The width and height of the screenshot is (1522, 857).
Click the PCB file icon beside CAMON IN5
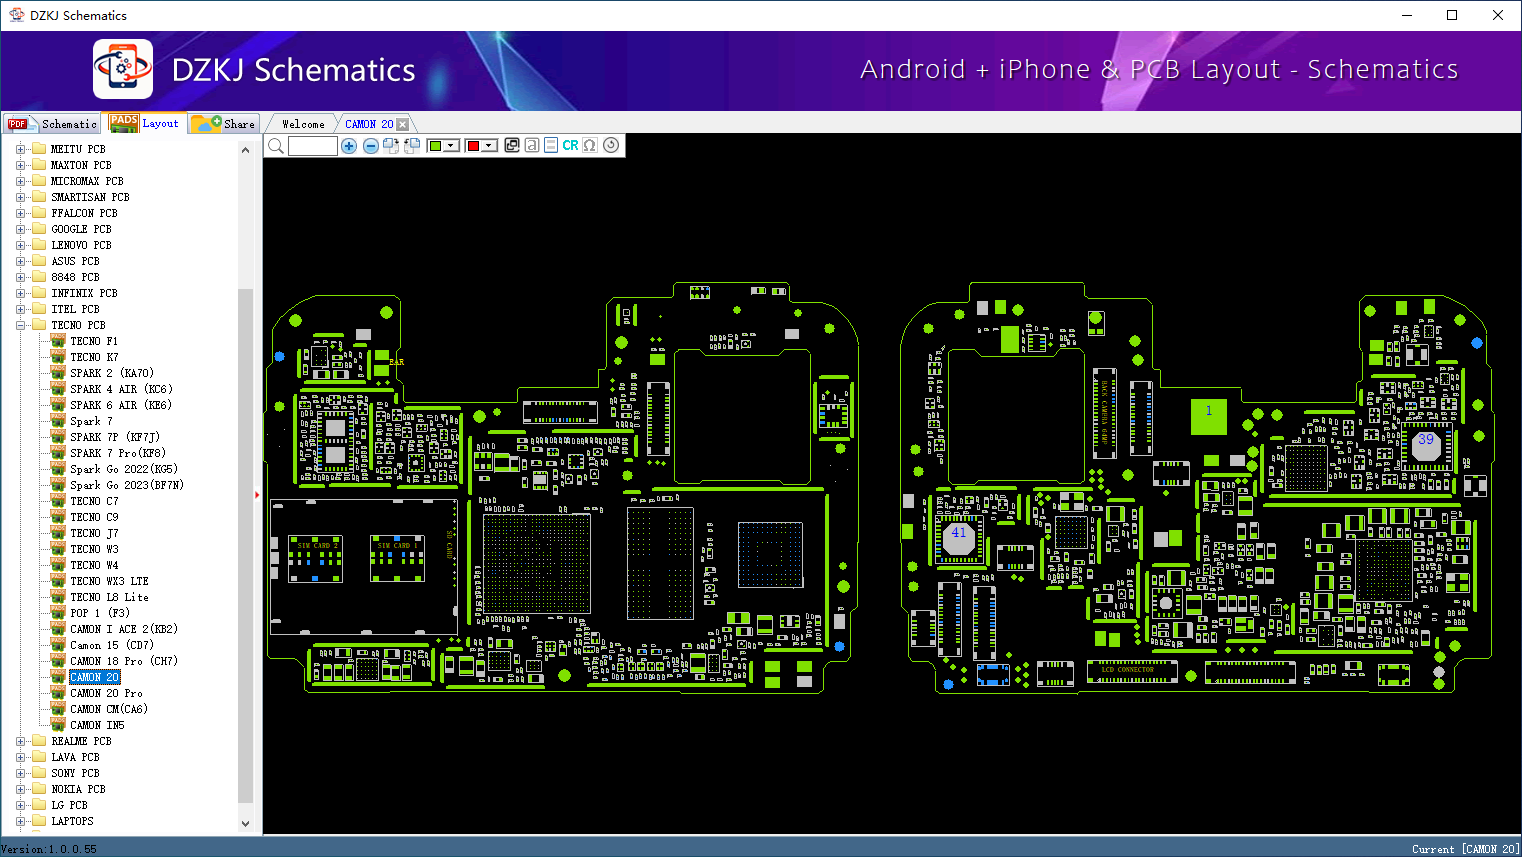point(58,725)
